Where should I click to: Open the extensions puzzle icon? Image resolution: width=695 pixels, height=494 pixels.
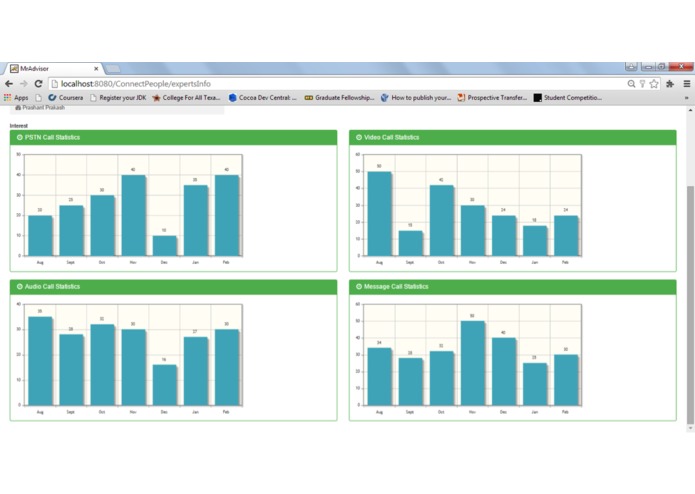670,84
